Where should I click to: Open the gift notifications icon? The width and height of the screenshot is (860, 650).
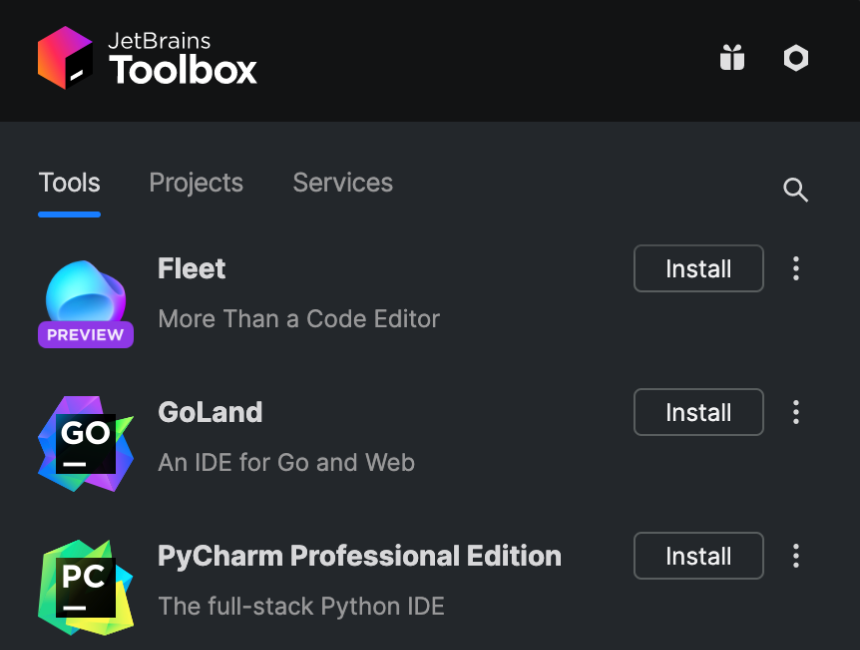click(x=731, y=58)
